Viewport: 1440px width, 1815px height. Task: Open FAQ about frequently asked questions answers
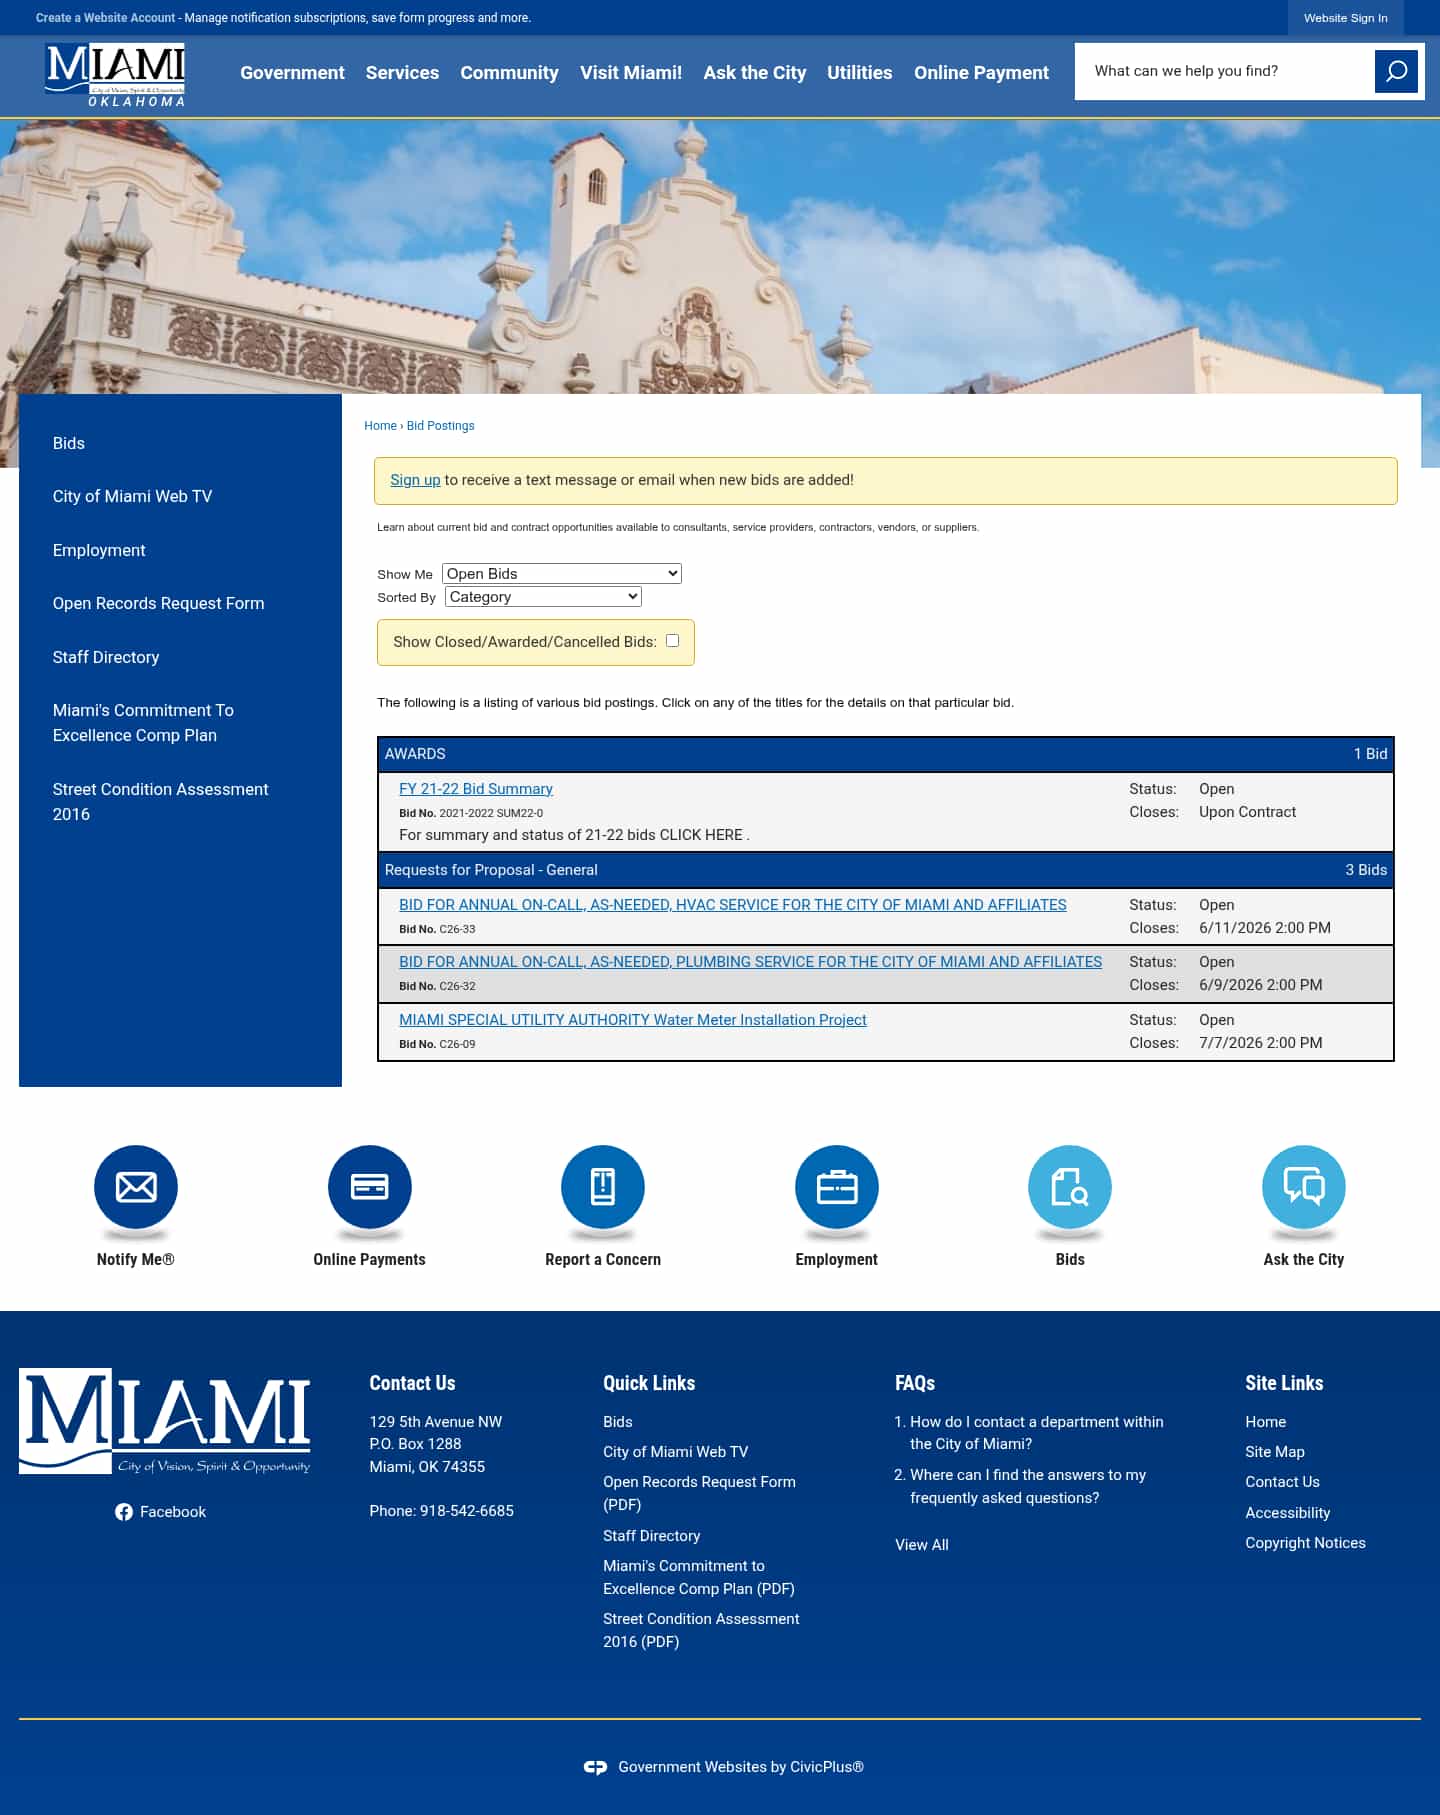tap(1027, 1486)
